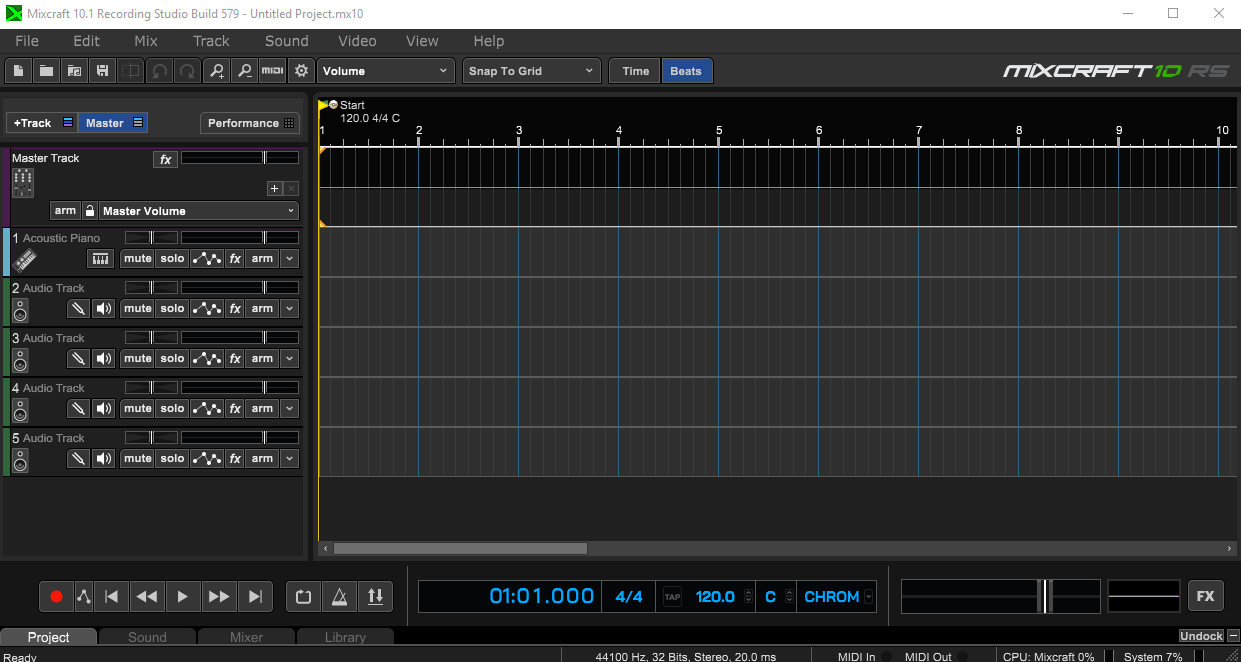Open the recording mode arrow beside record button
Viewport: 1241px width, 662px height.
point(83,597)
